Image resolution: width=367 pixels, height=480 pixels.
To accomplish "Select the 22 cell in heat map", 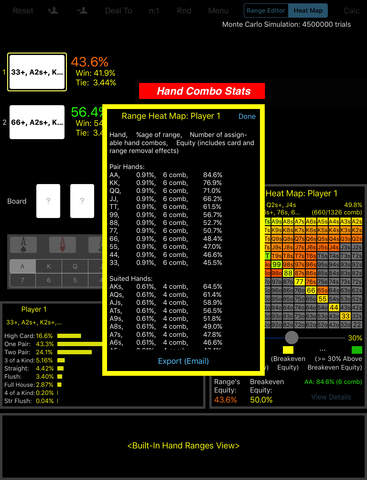I will click(357, 325).
